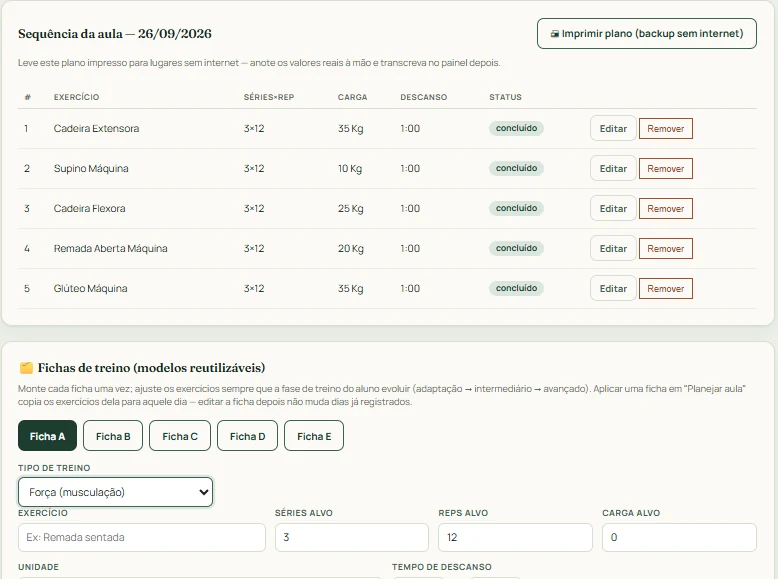Click the Glúteo Máquina exercise name
This screenshot has width=778, height=579.
tap(90, 289)
